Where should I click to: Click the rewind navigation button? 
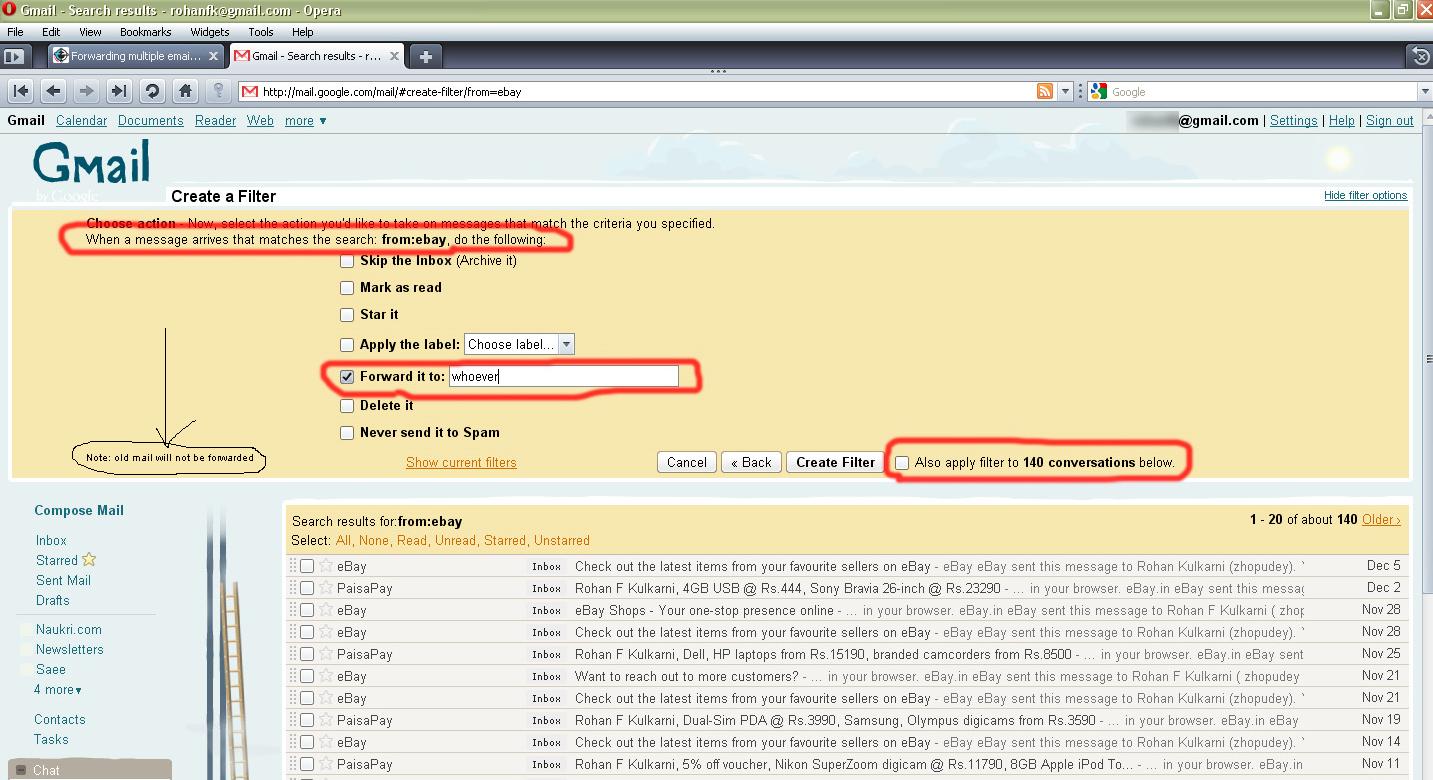click(21, 91)
